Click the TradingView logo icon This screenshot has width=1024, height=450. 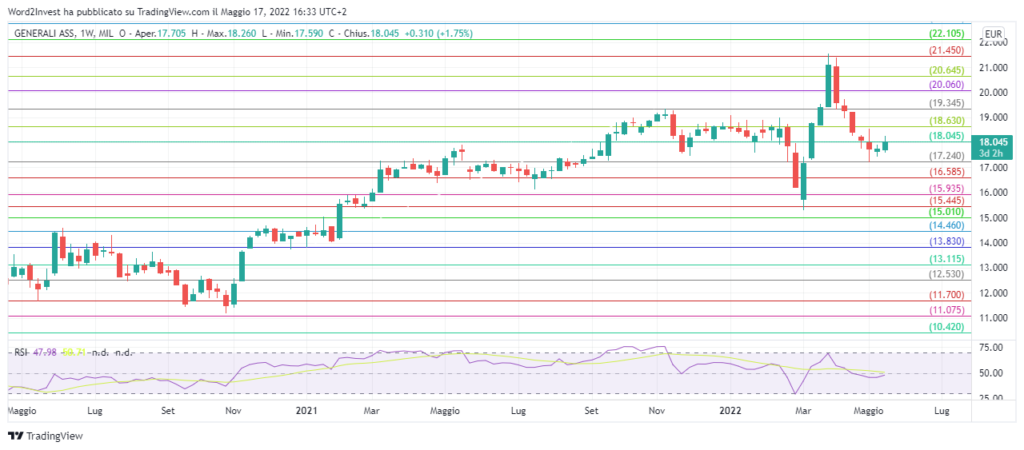point(15,436)
